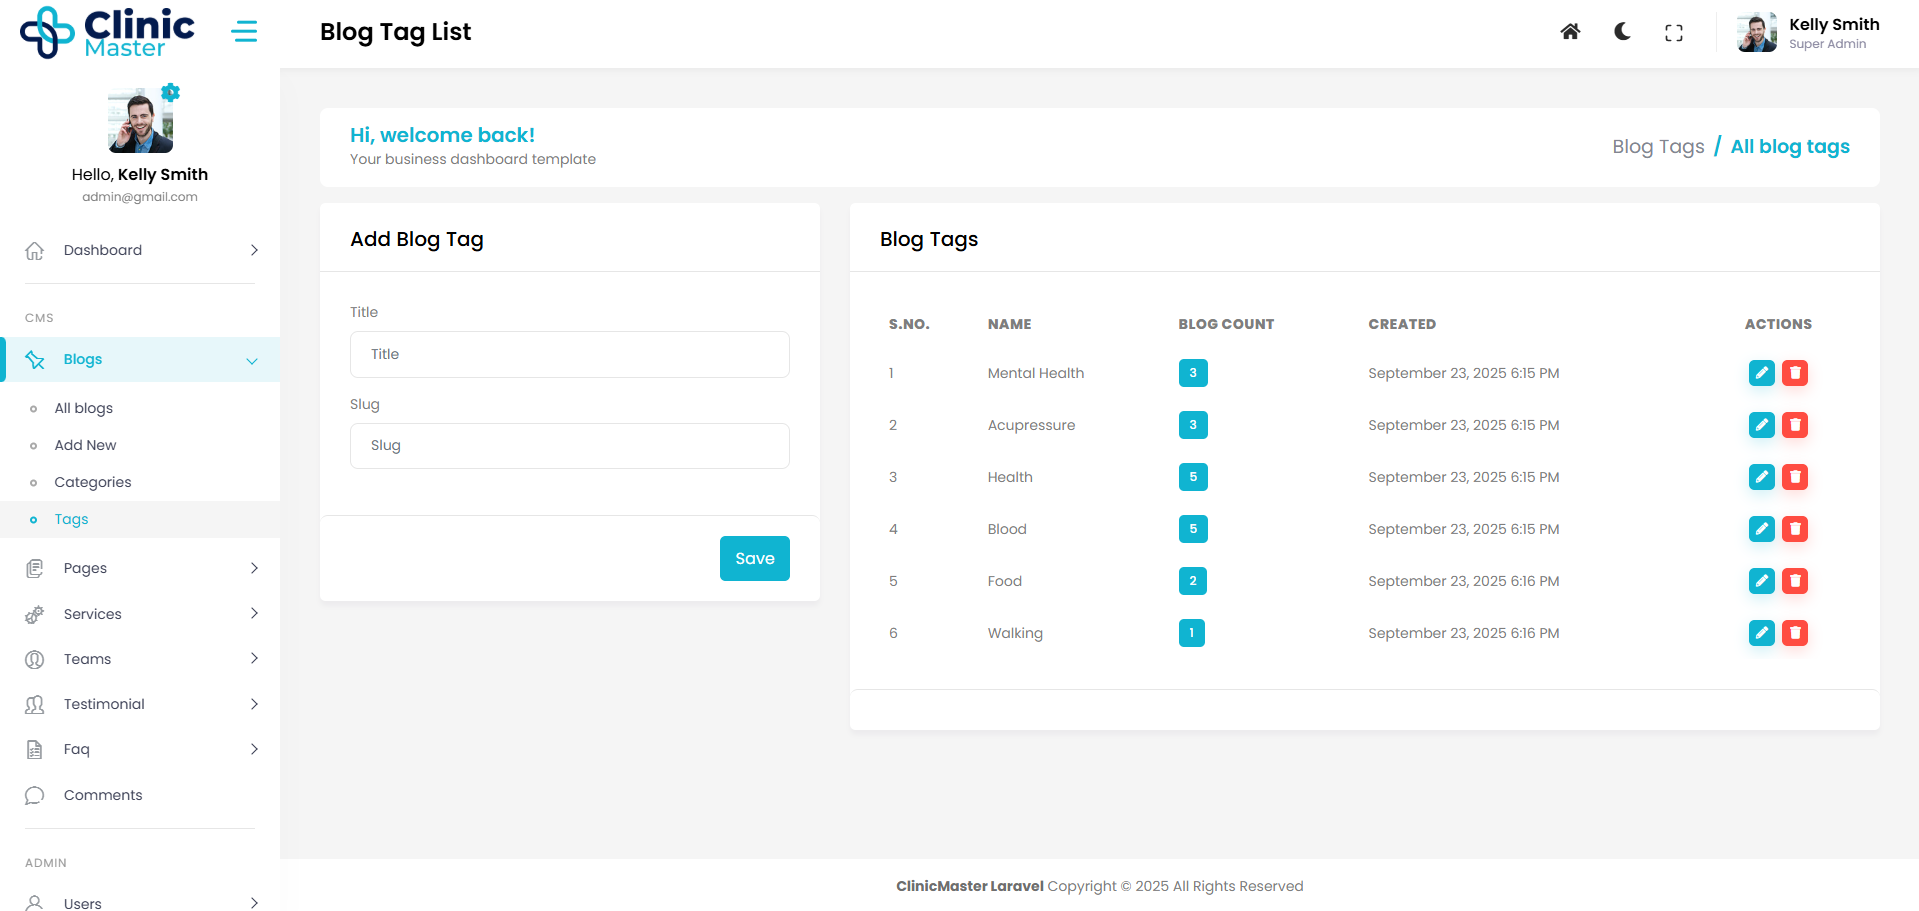Viewport: 1919px width, 911px height.
Task: Enter fullscreen mode via header icon
Action: click(1673, 33)
